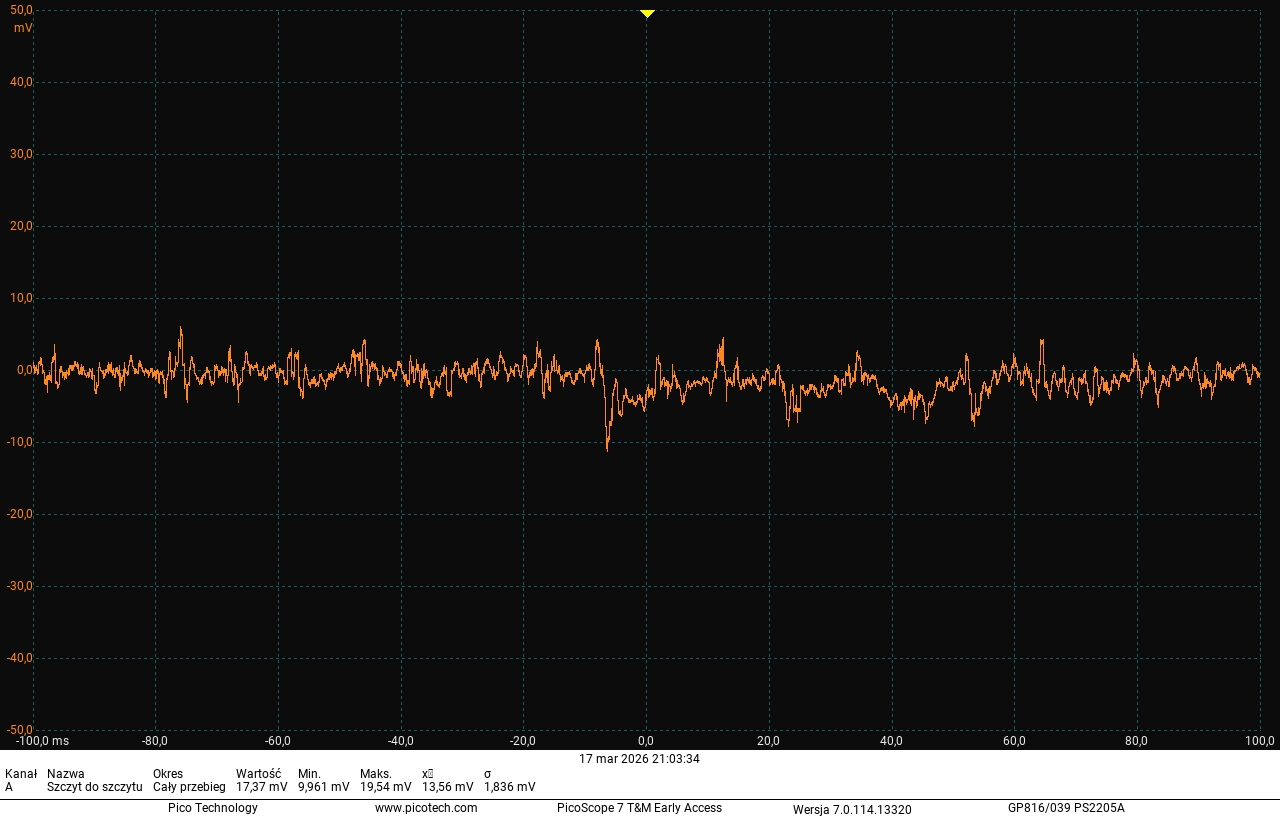
Task: Click the timestamp 17 mar 2026 21:03:34
Action: pyautogui.click(x=639, y=759)
